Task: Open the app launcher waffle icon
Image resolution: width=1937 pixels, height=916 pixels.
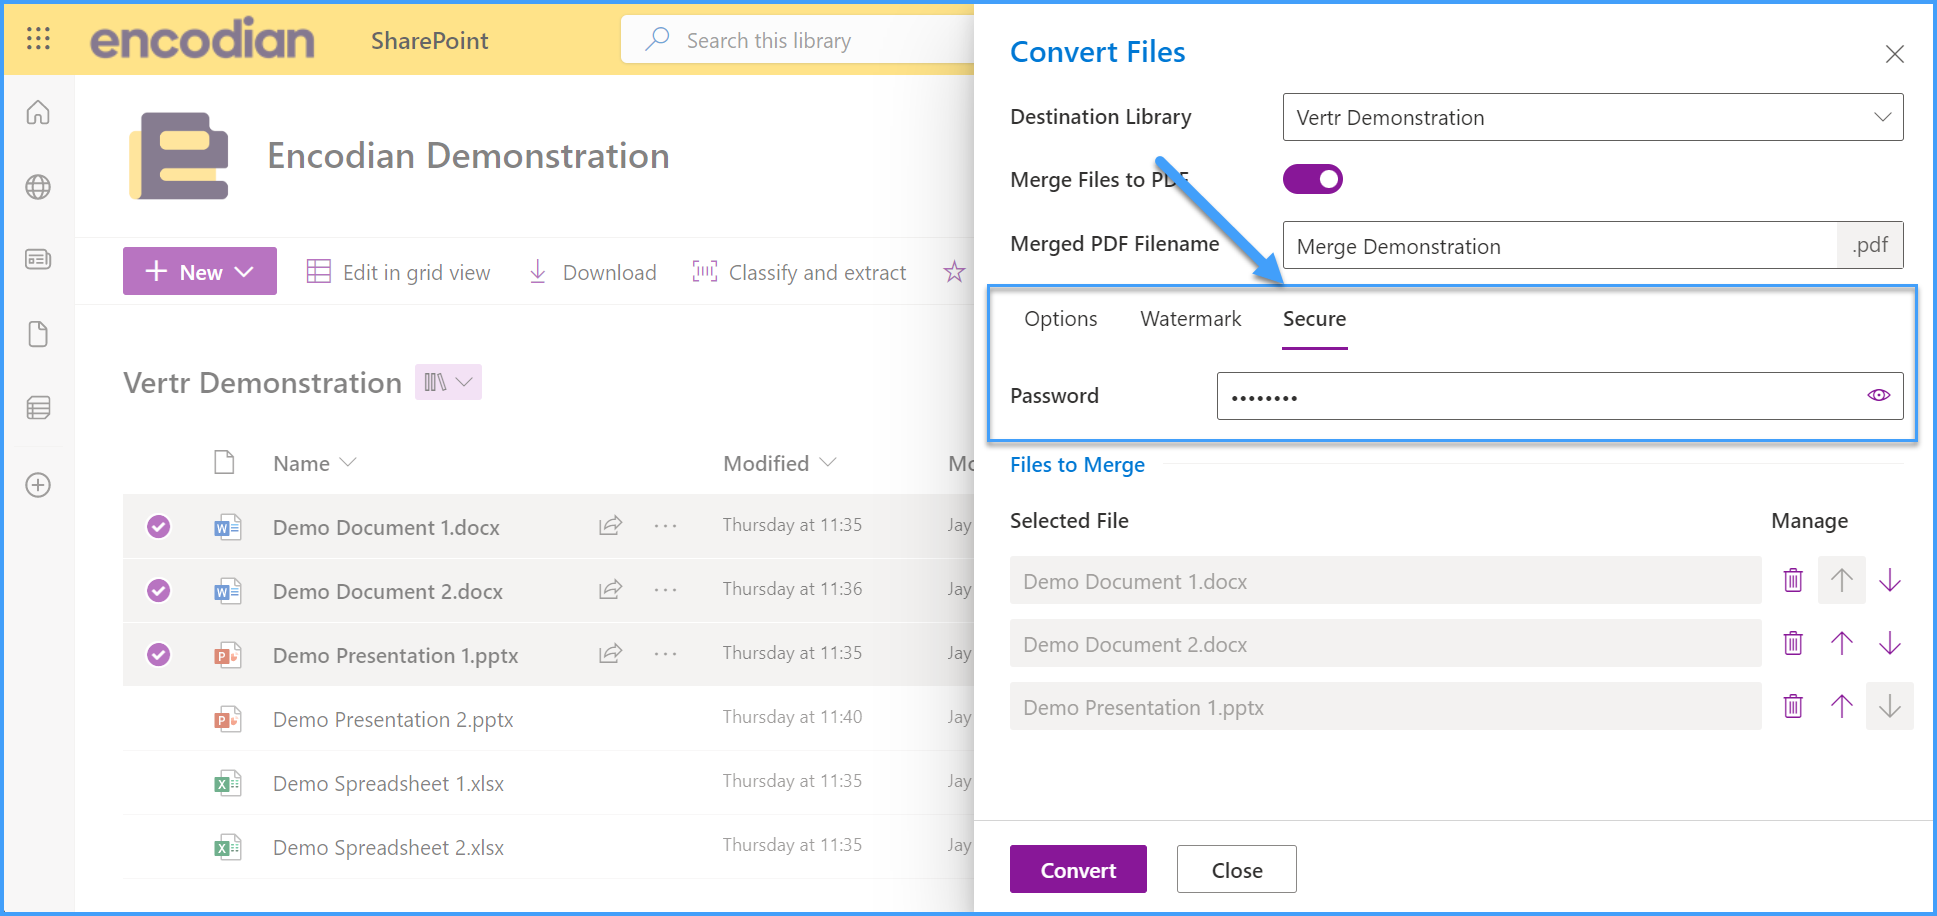Action: (x=38, y=39)
